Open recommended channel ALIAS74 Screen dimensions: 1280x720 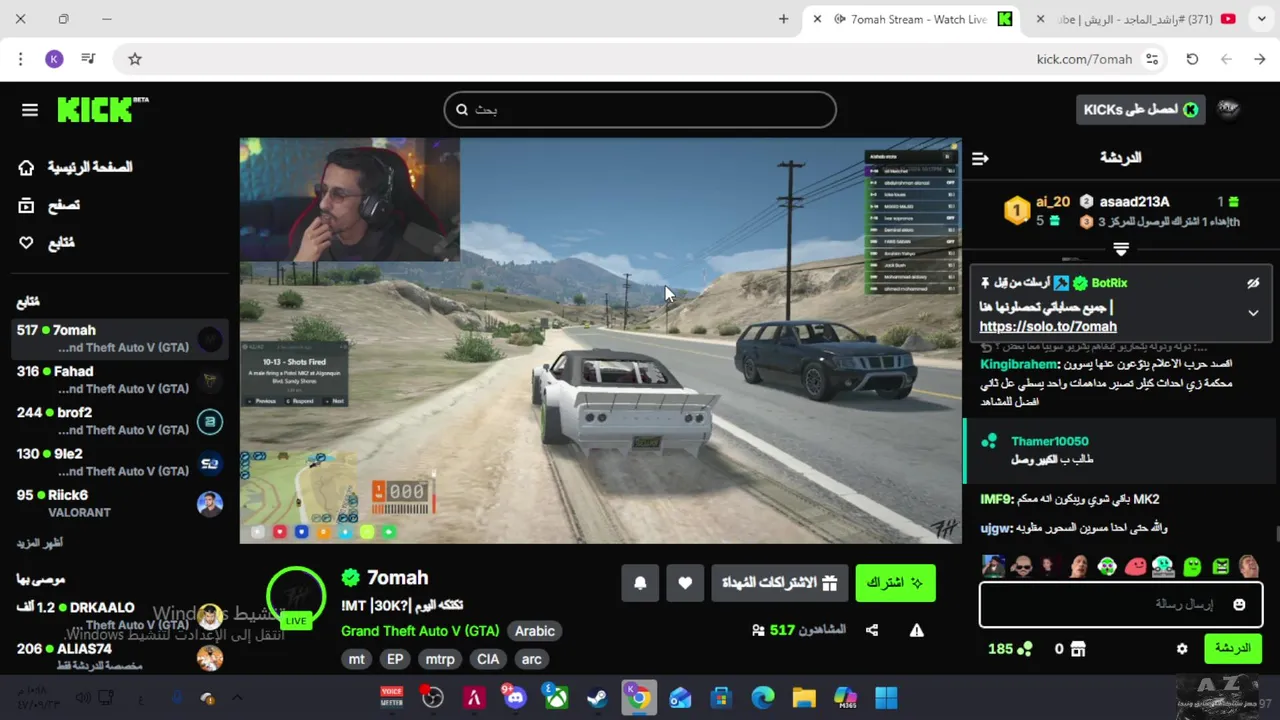(x=120, y=657)
